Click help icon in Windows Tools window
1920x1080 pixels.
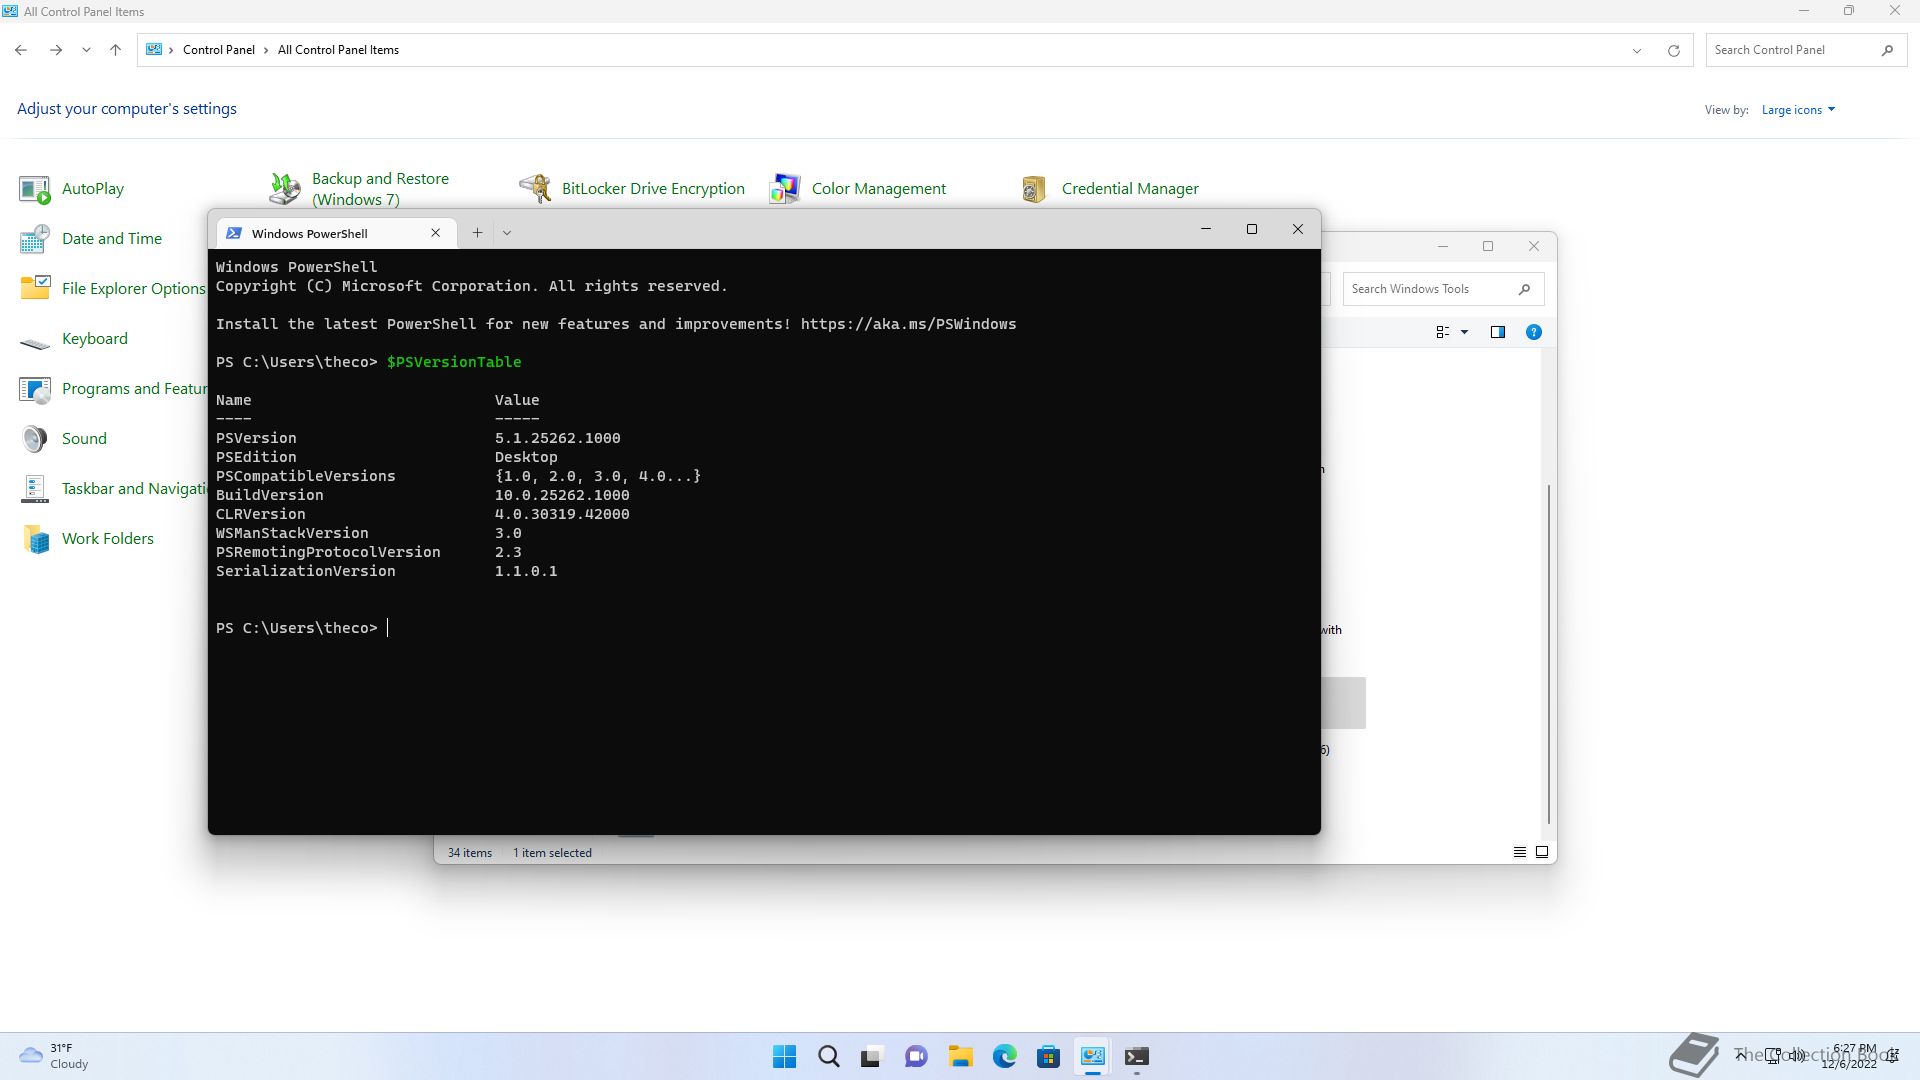click(x=1533, y=332)
